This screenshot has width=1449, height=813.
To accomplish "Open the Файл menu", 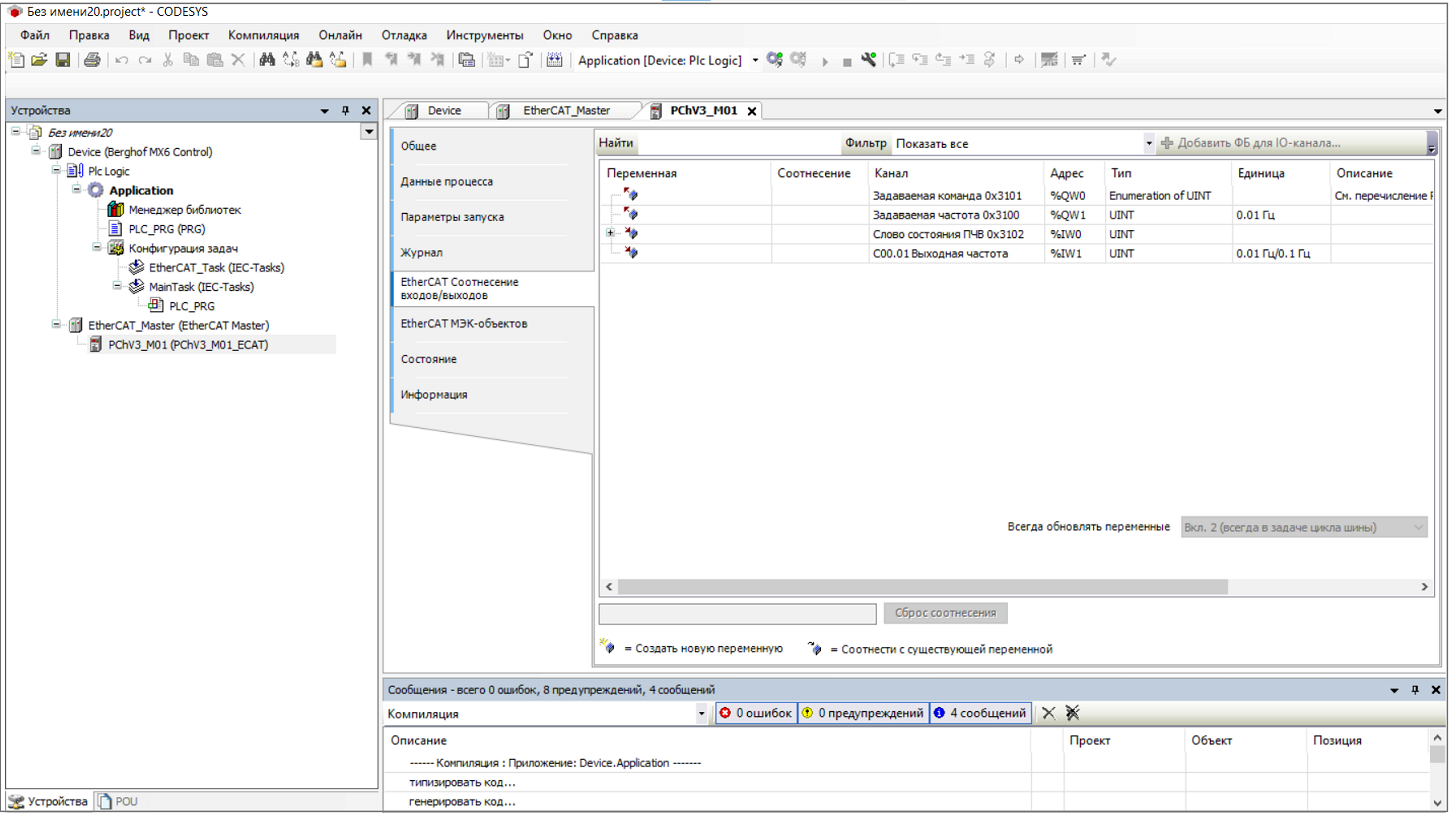I will (35, 35).
